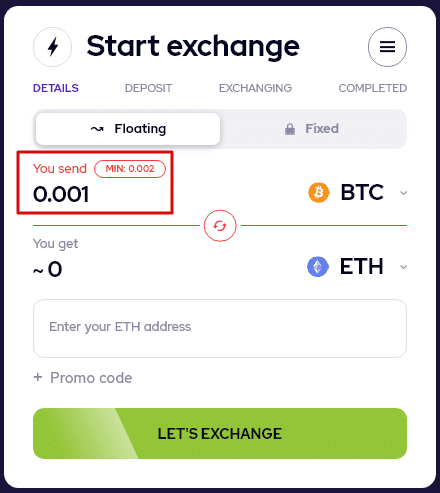Viewport: 440px width, 493px height.
Task: Click the You send amount 0.001 field
Action: pos(61,194)
